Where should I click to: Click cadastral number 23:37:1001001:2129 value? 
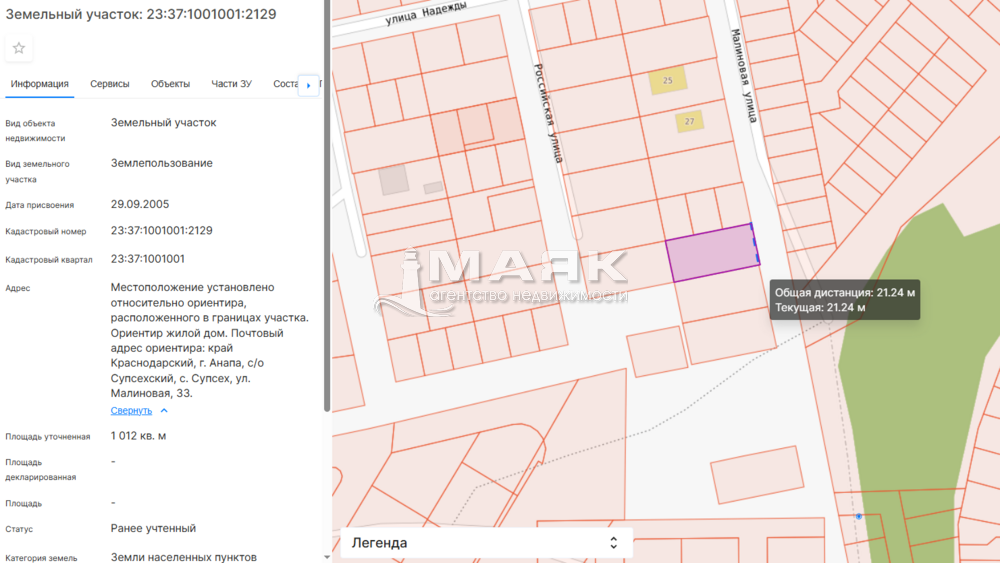pyautogui.click(x=161, y=231)
